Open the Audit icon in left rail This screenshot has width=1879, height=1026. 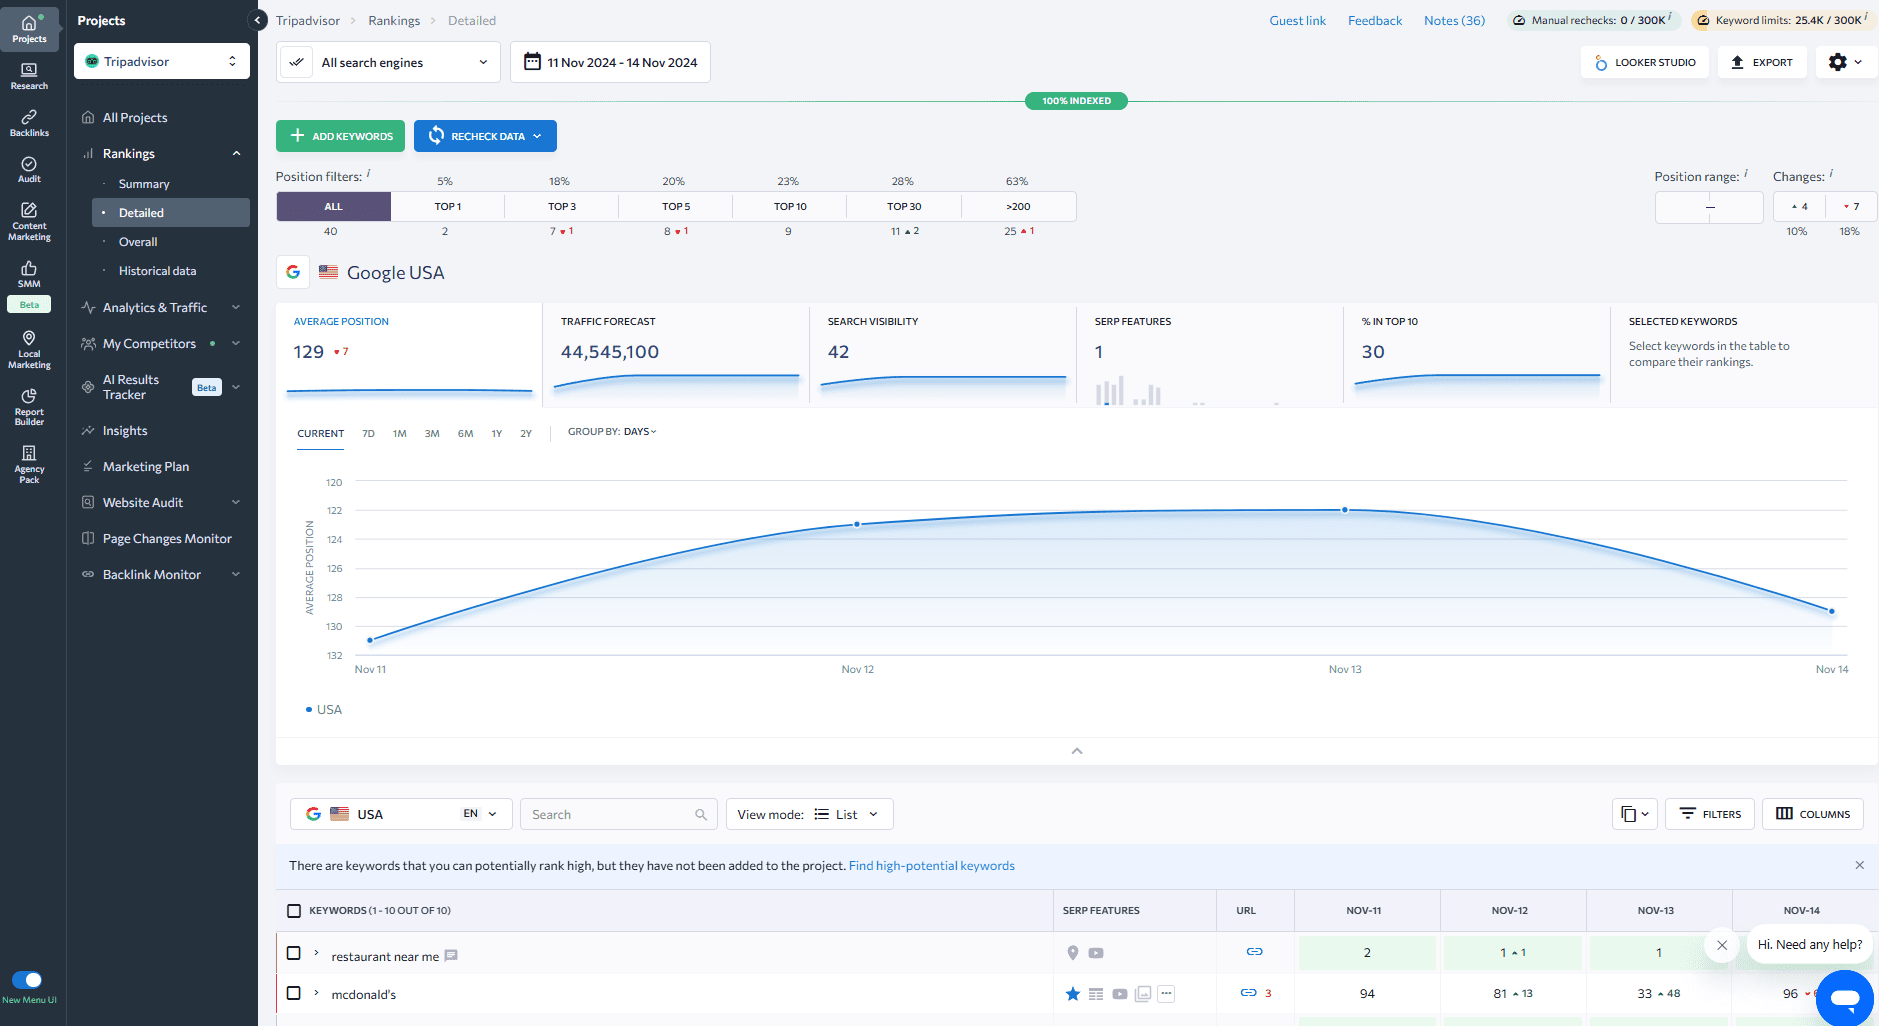click(x=29, y=169)
